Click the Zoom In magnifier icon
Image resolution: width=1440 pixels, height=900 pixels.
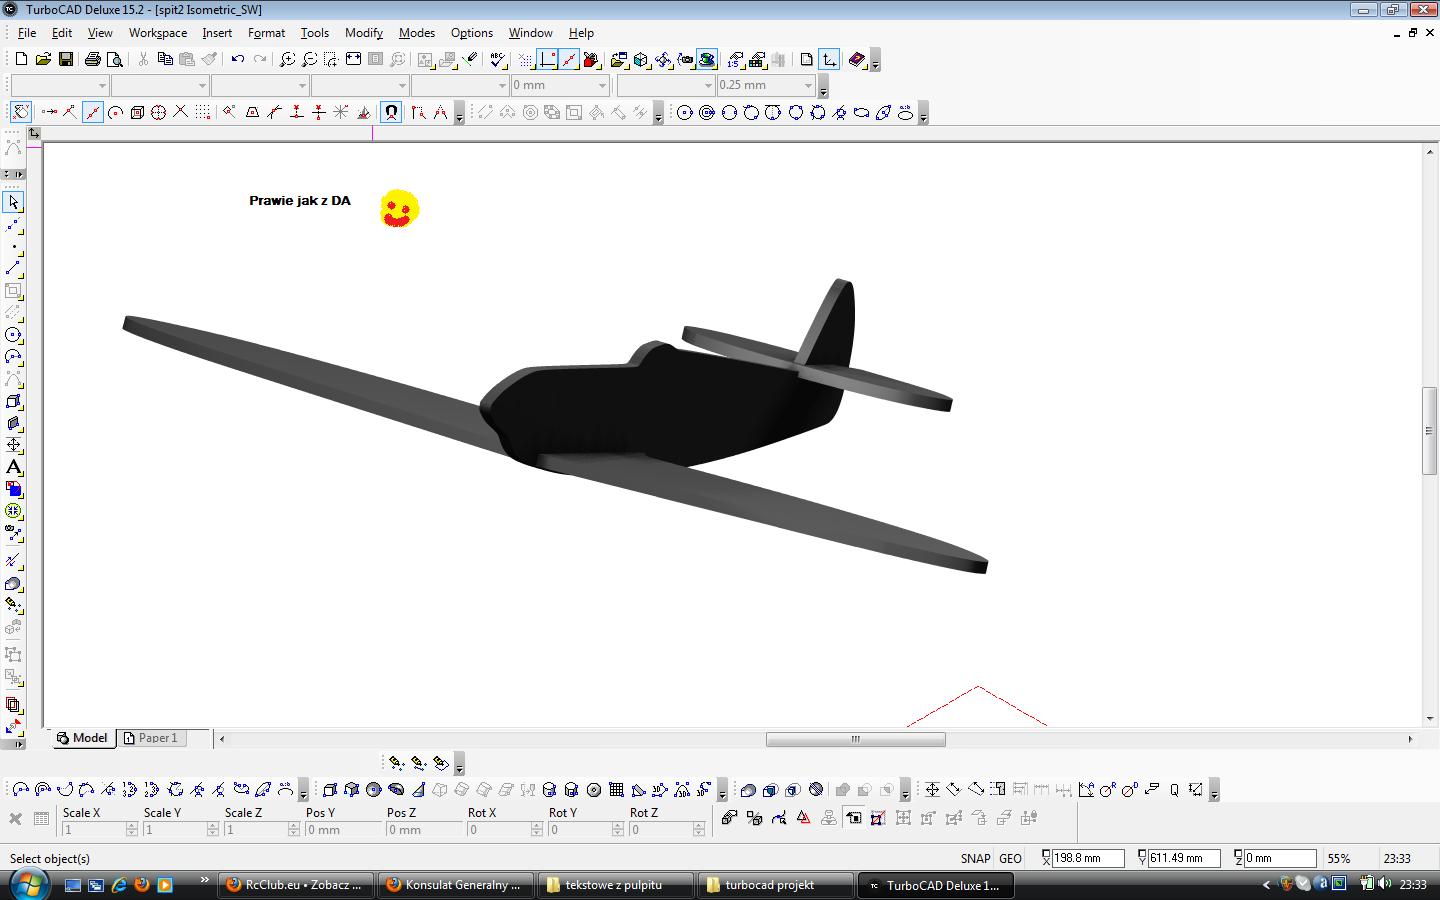click(287, 60)
